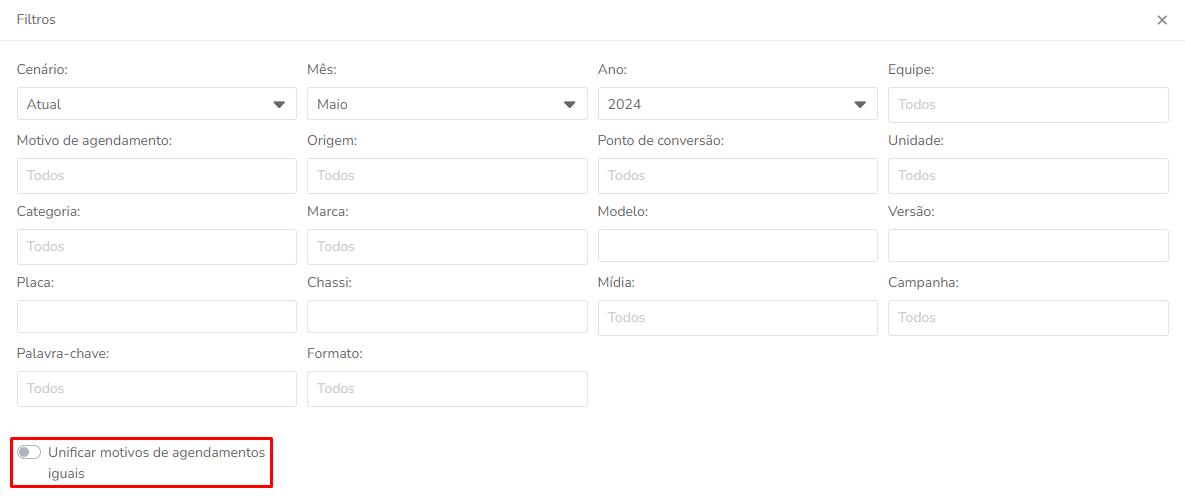
Task: Focus the Palavra-chave filter field
Action: click(x=156, y=389)
